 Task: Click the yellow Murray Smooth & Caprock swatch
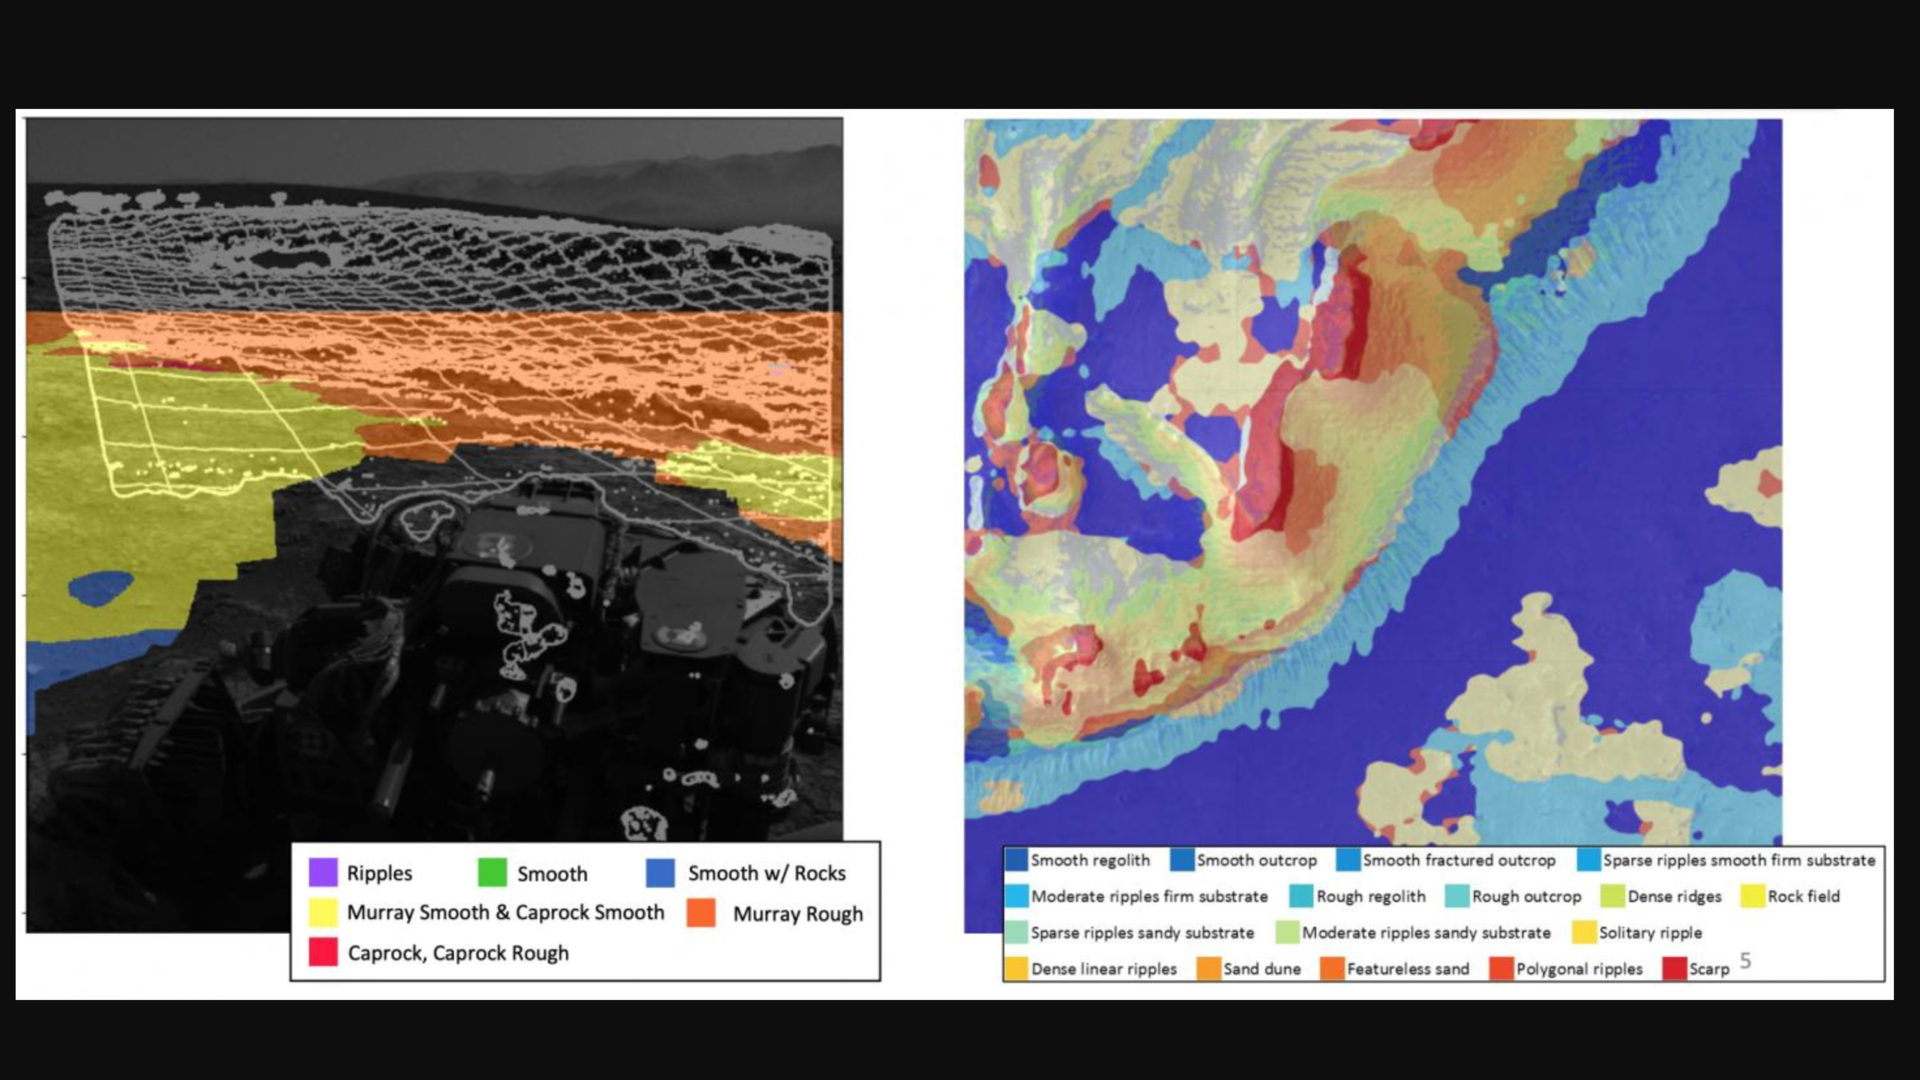pos(323,912)
